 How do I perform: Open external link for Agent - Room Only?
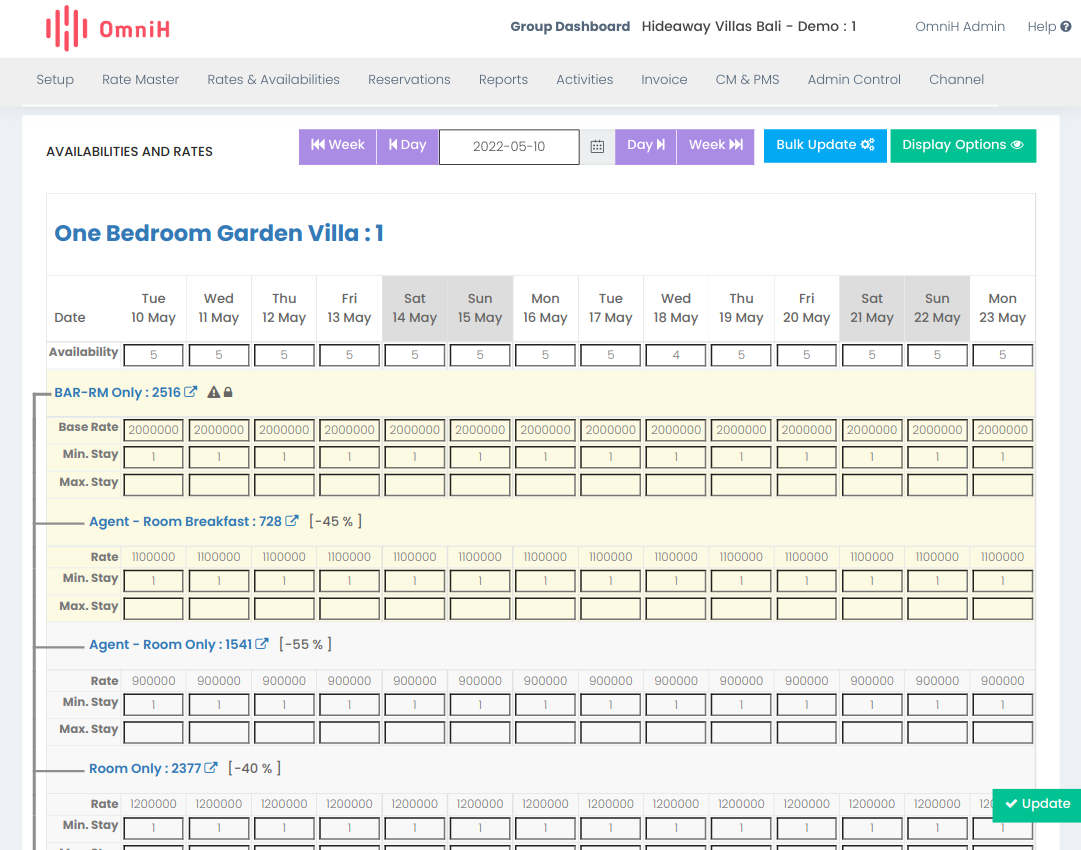[261, 644]
